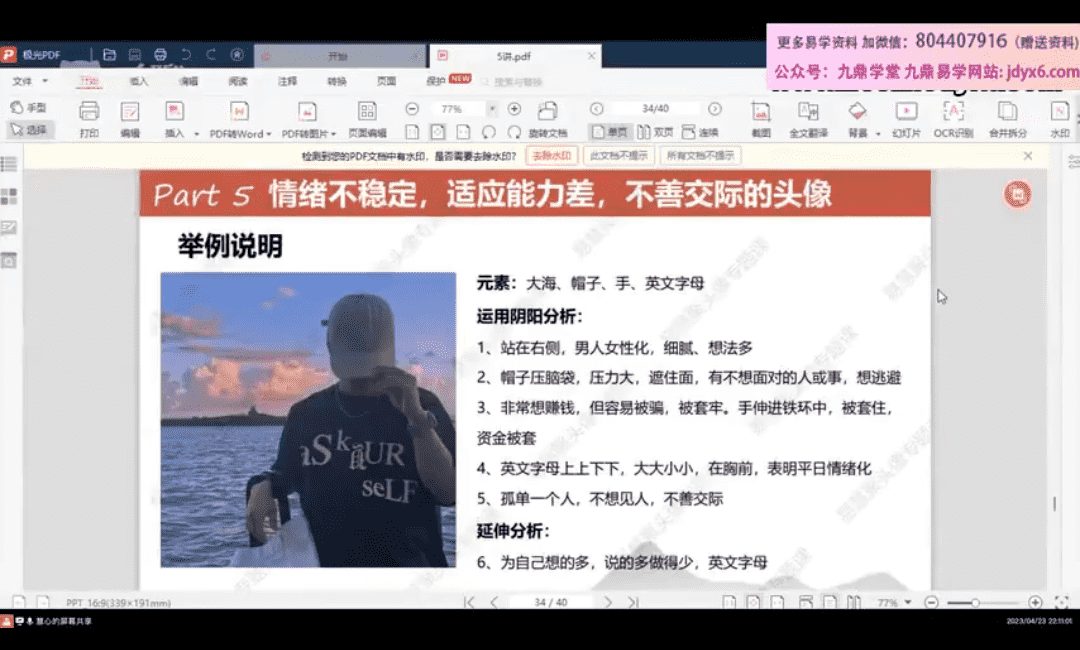Open the 77% zoom level dropdown
The image size is (1080, 650).
pos(491,108)
